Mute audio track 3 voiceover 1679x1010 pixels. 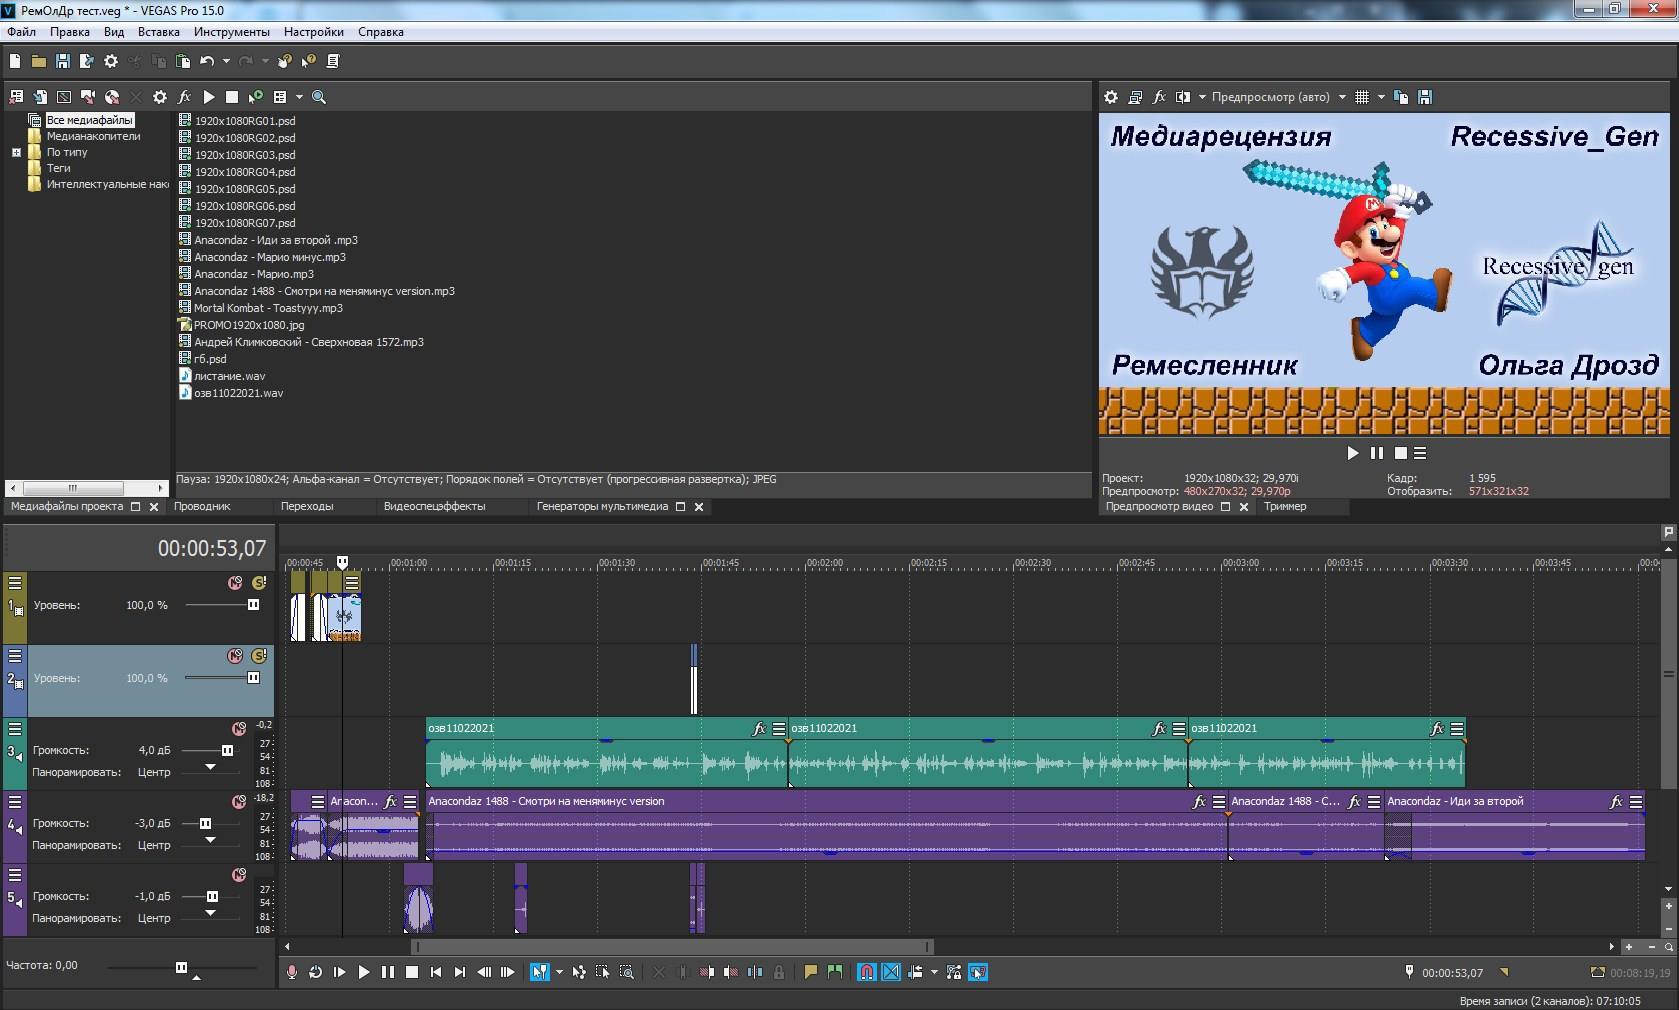click(x=239, y=729)
